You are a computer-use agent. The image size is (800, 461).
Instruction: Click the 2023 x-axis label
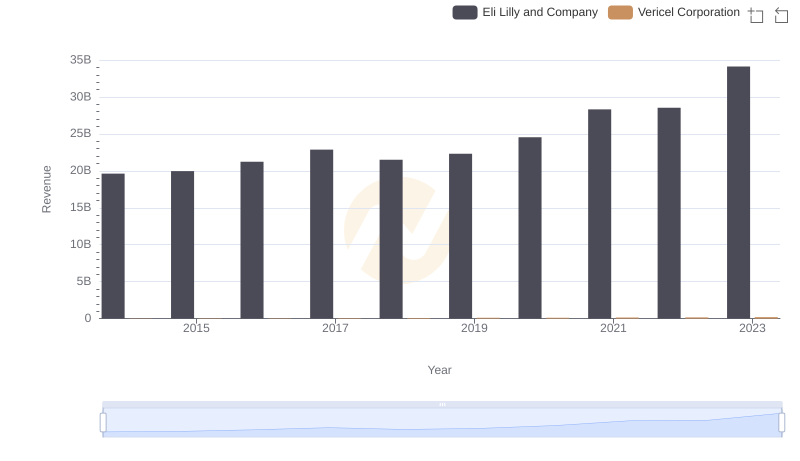(x=752, y=328)
